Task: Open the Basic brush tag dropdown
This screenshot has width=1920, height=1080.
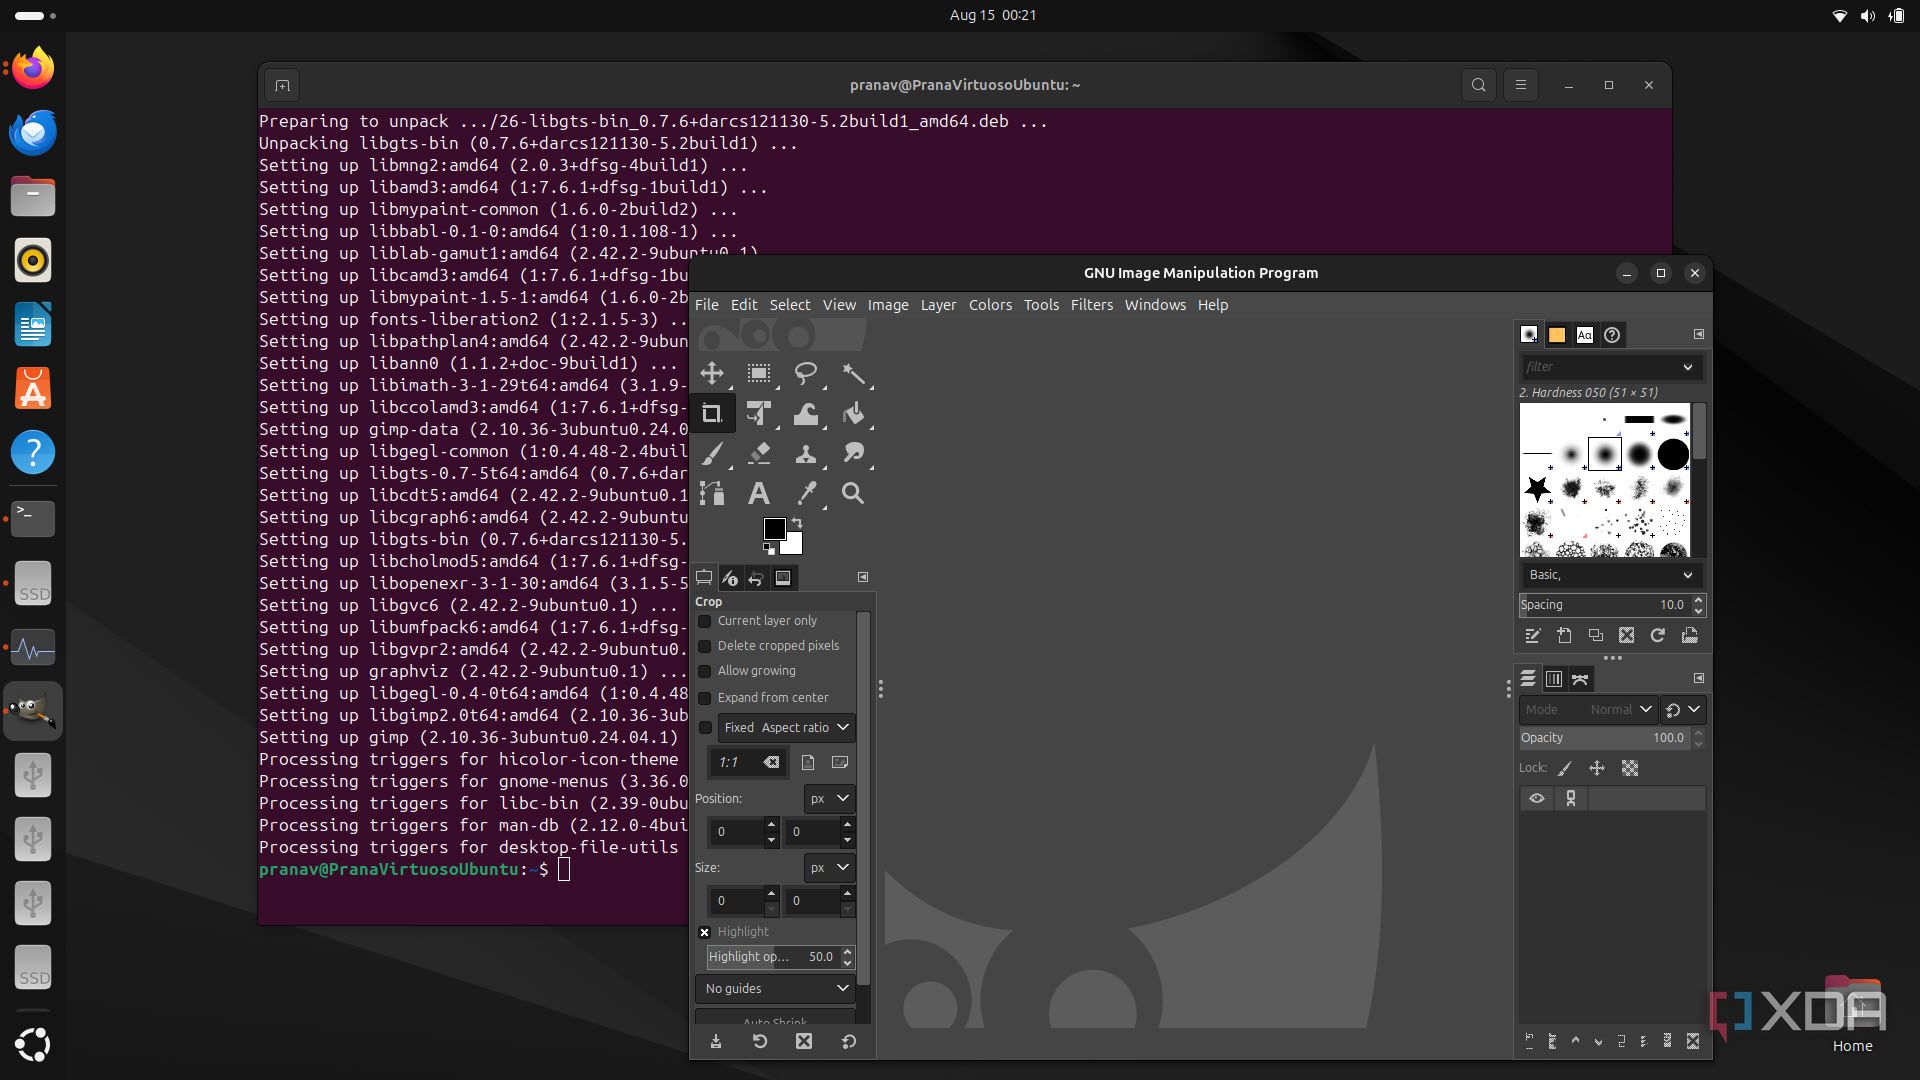Action: pyautogui.click(x=1610, y=575)
